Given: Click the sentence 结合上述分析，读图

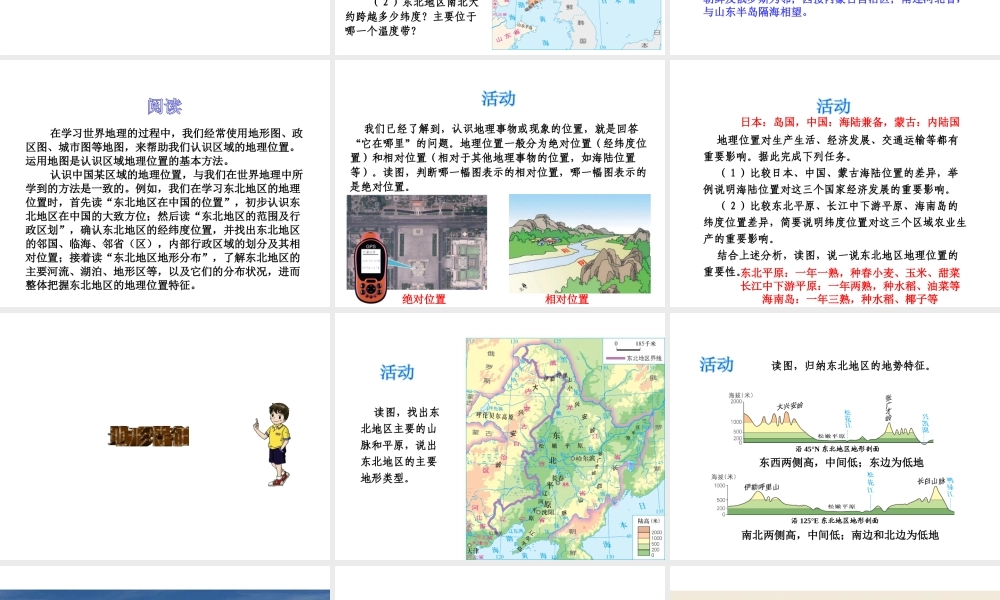Looking at the screenshot, I should (x=831, y=263).
